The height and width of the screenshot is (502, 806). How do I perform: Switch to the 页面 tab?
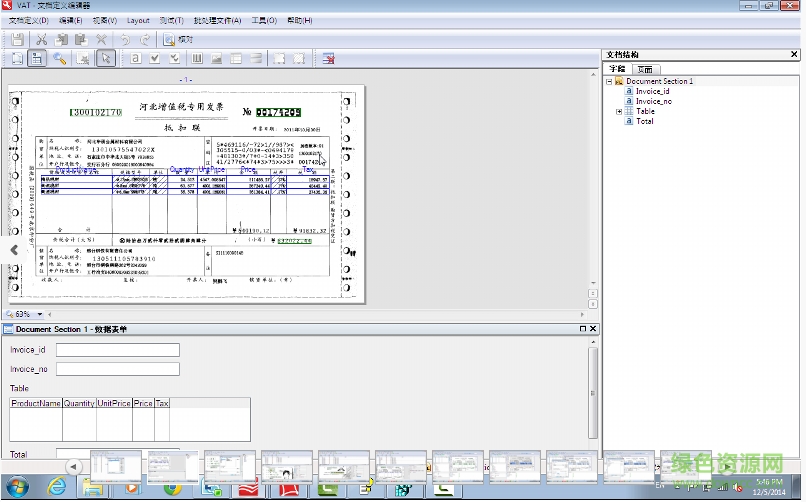(645, 69)
